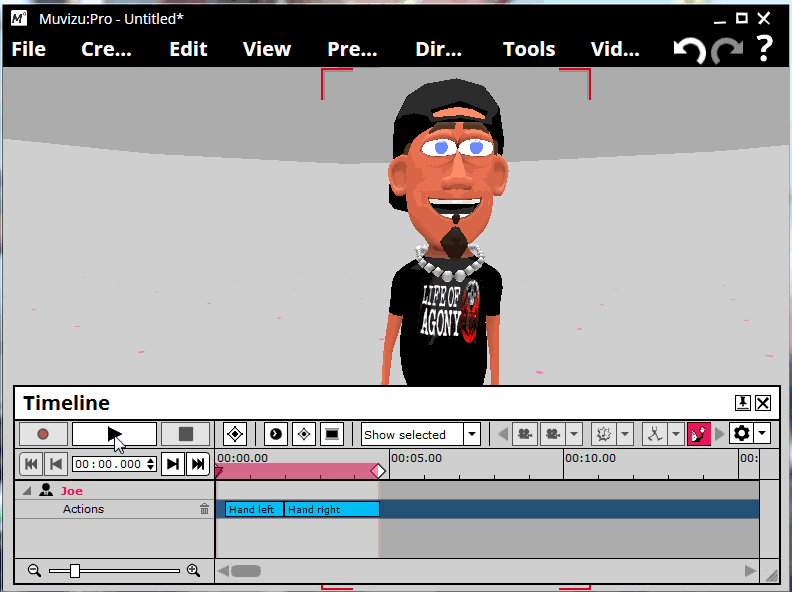Open the Dir... menu

[438, 49]
